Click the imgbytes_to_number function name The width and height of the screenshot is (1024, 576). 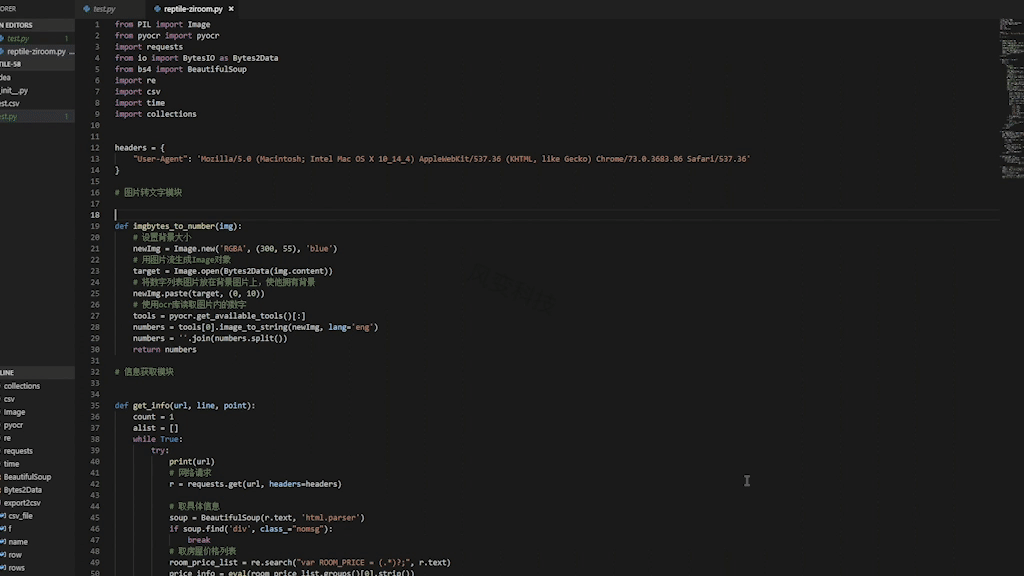(x=174, y=227)
